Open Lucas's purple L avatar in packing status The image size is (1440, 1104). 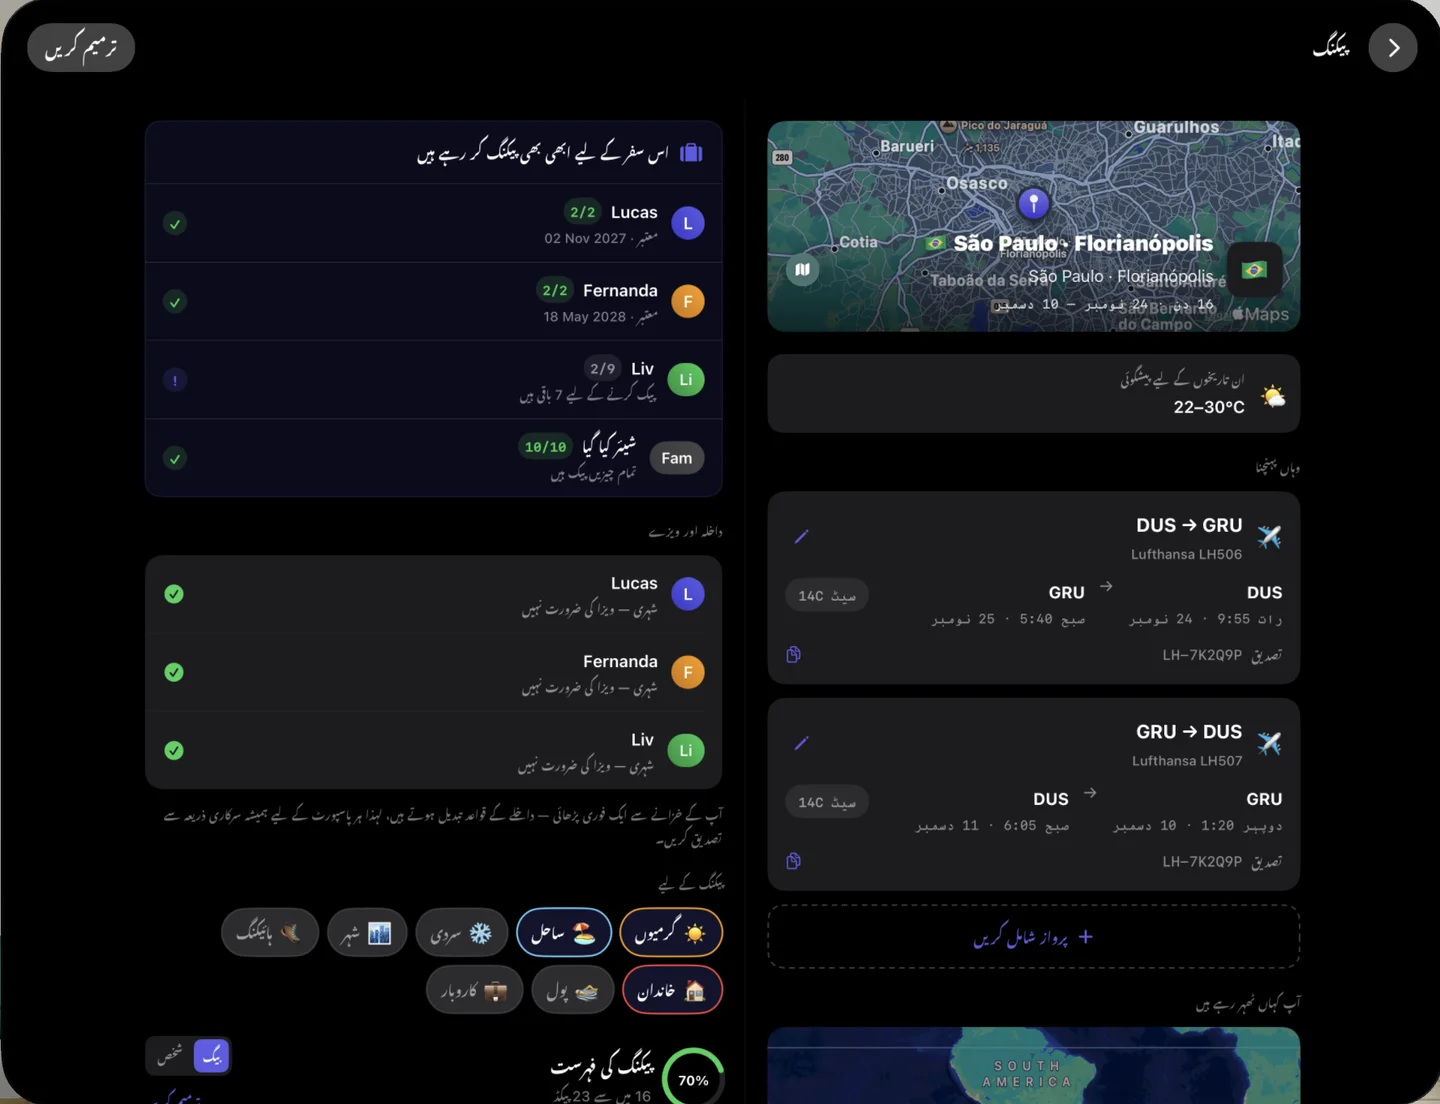coord(688,224)
